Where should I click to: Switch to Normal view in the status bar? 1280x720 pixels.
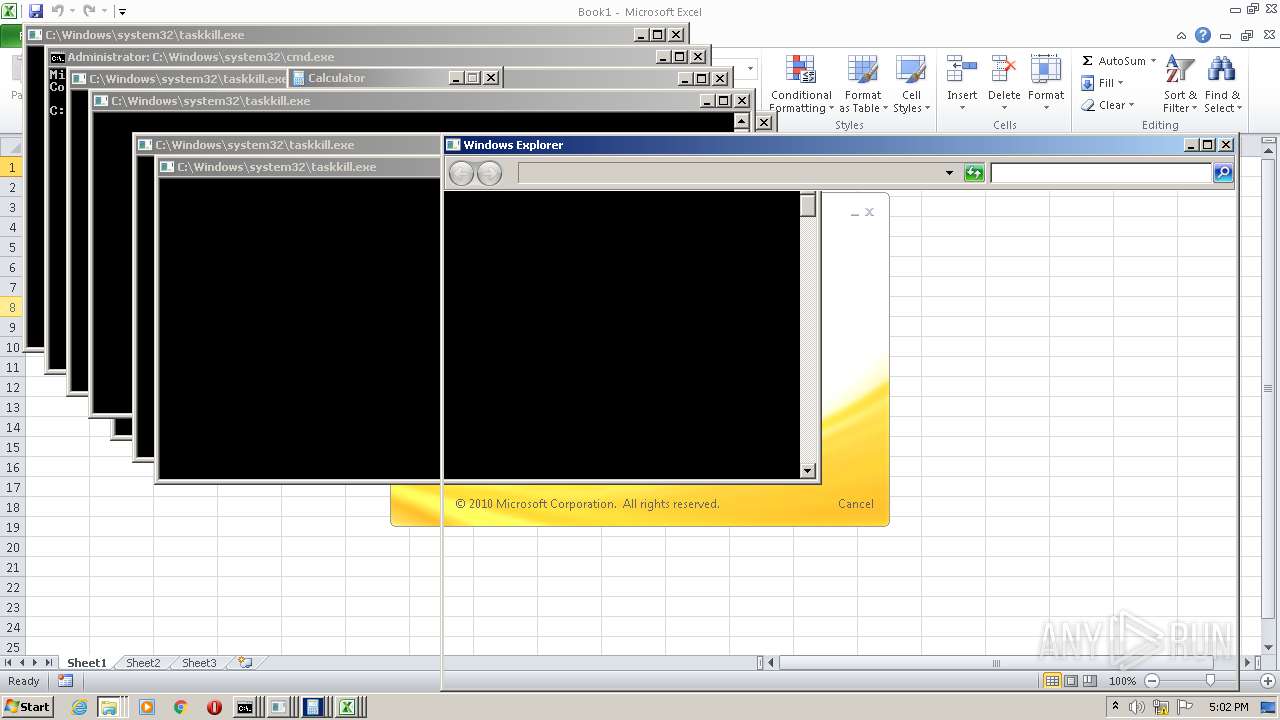[1052, 681]
